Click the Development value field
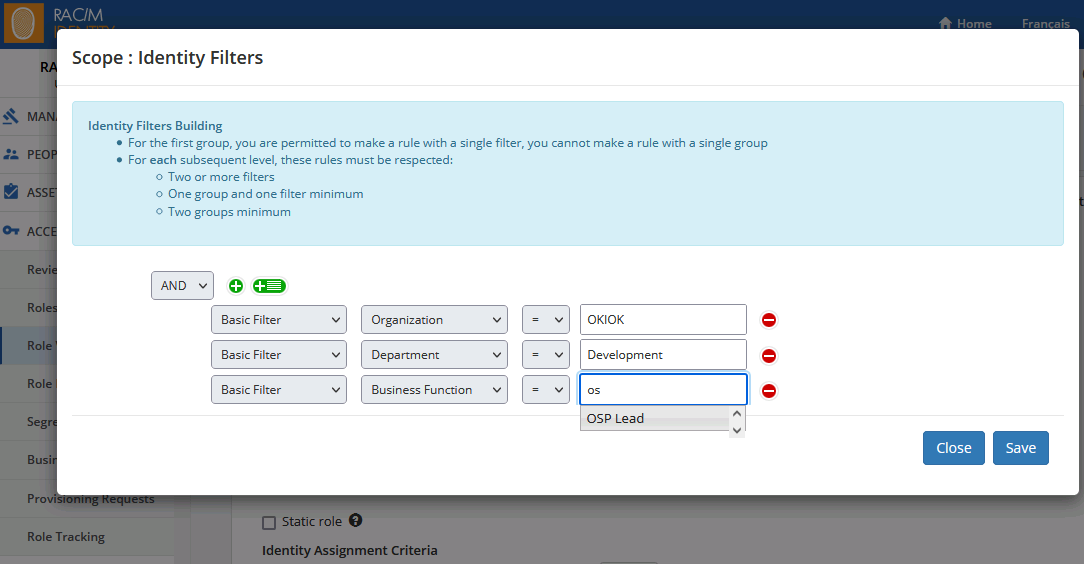Viewport: 1084px width, 564px height. pos(663,355)
